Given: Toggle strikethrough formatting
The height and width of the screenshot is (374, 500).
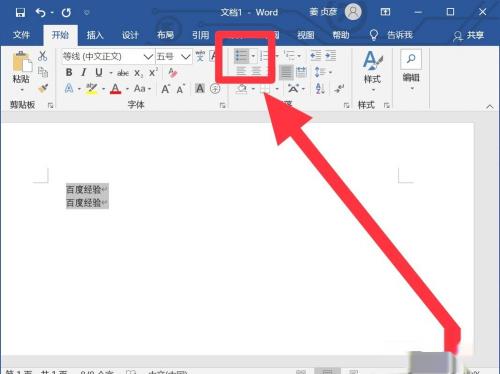Looking at the screenshot, I should [123, 73].
